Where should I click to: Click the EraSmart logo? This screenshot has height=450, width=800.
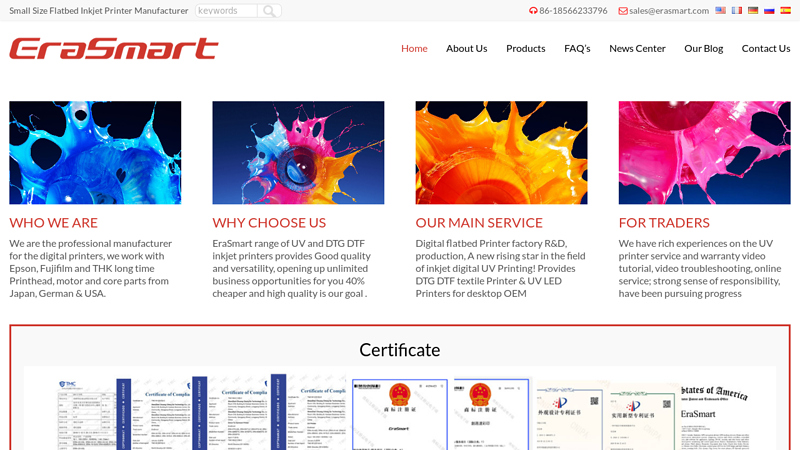(x=114, y=48)
